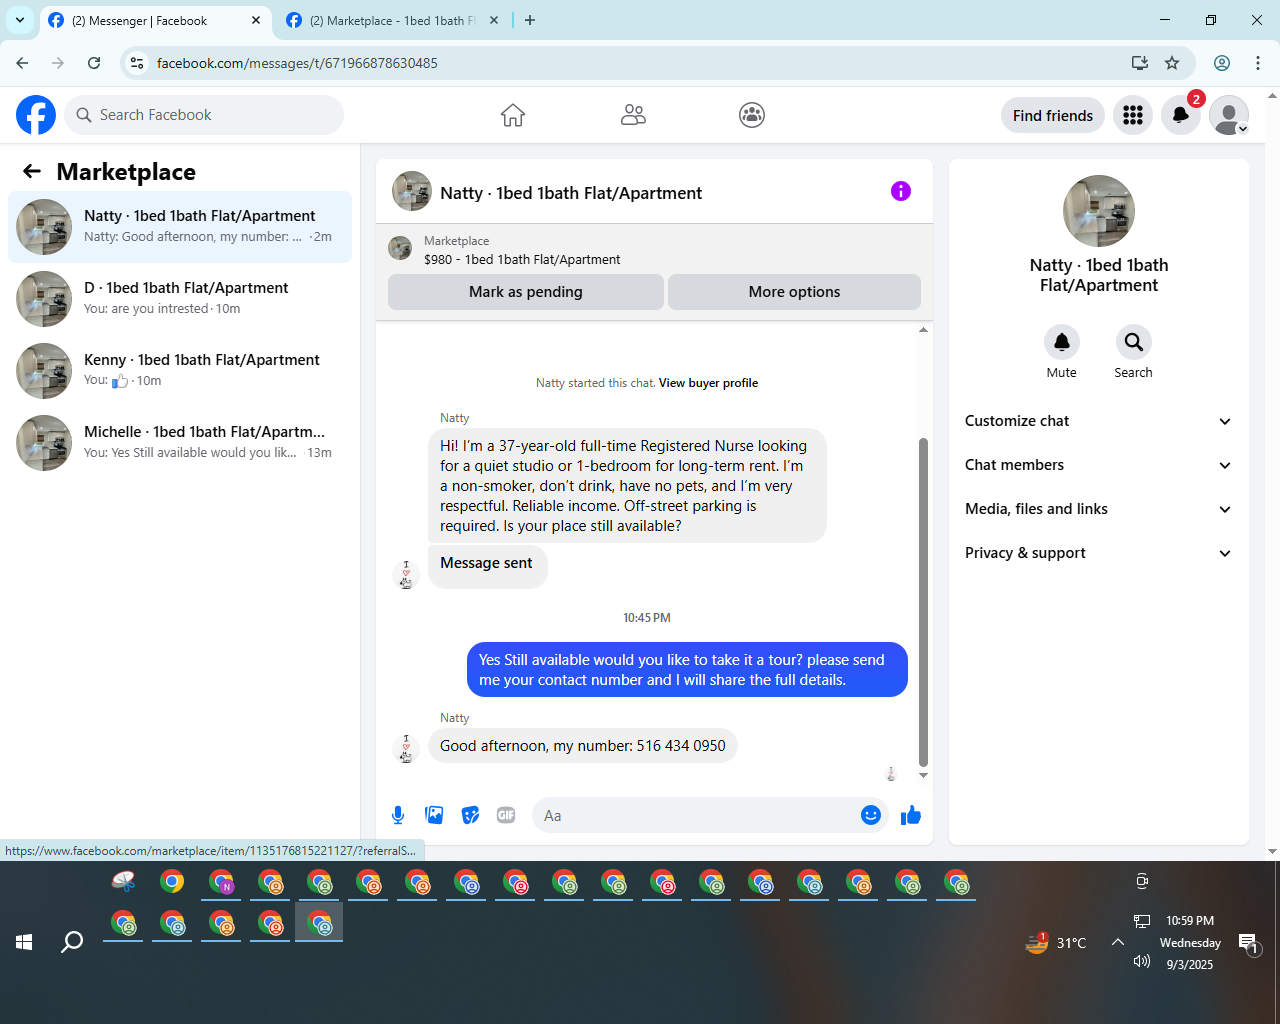Image resolution: width=1280 pixels, height=1024 pixels.
Task: Bookmark this page with the star icon
Action: [1172, 63]
